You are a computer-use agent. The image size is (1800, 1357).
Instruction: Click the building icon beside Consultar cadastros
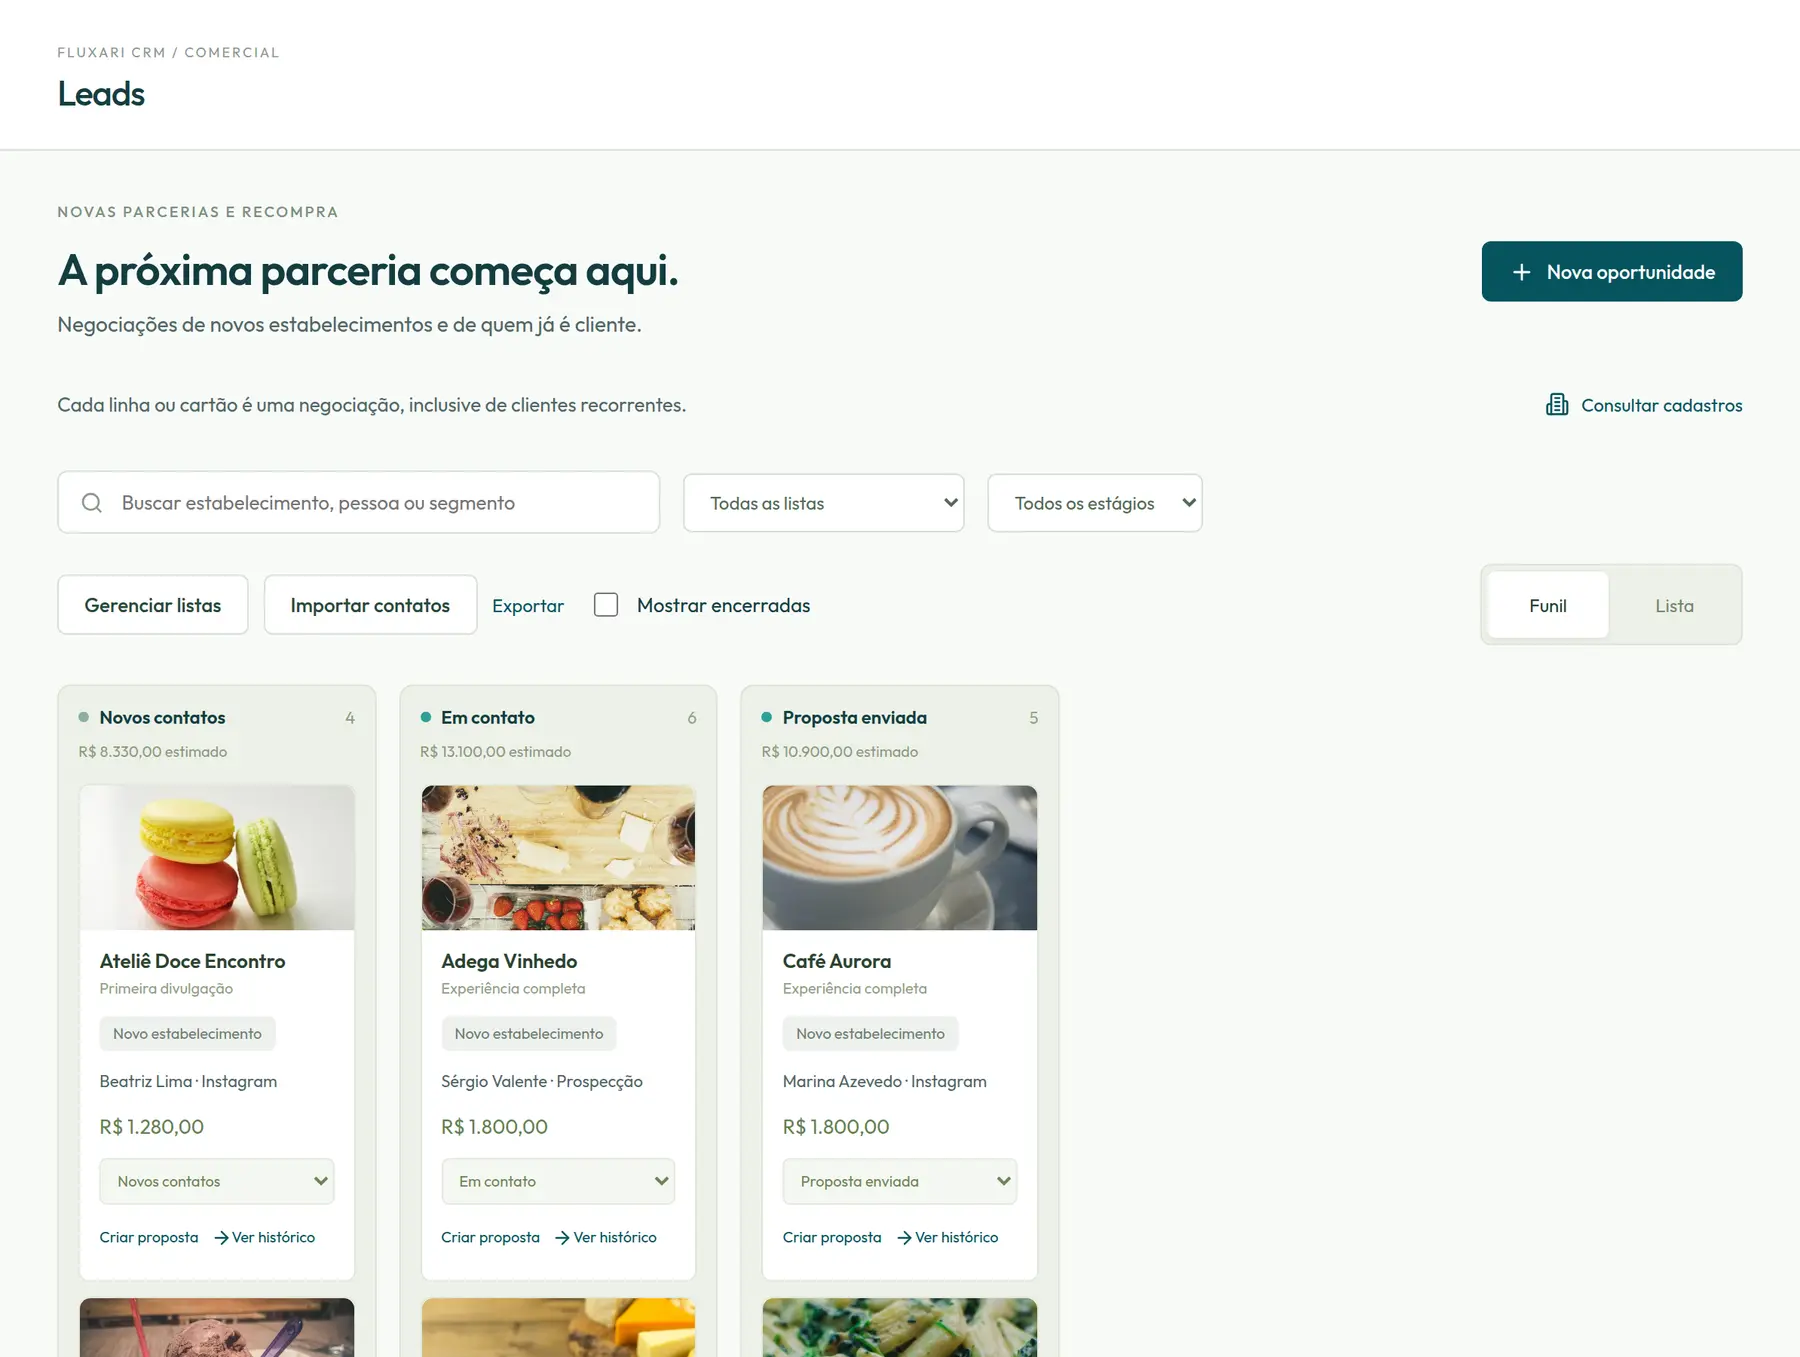1557,405
